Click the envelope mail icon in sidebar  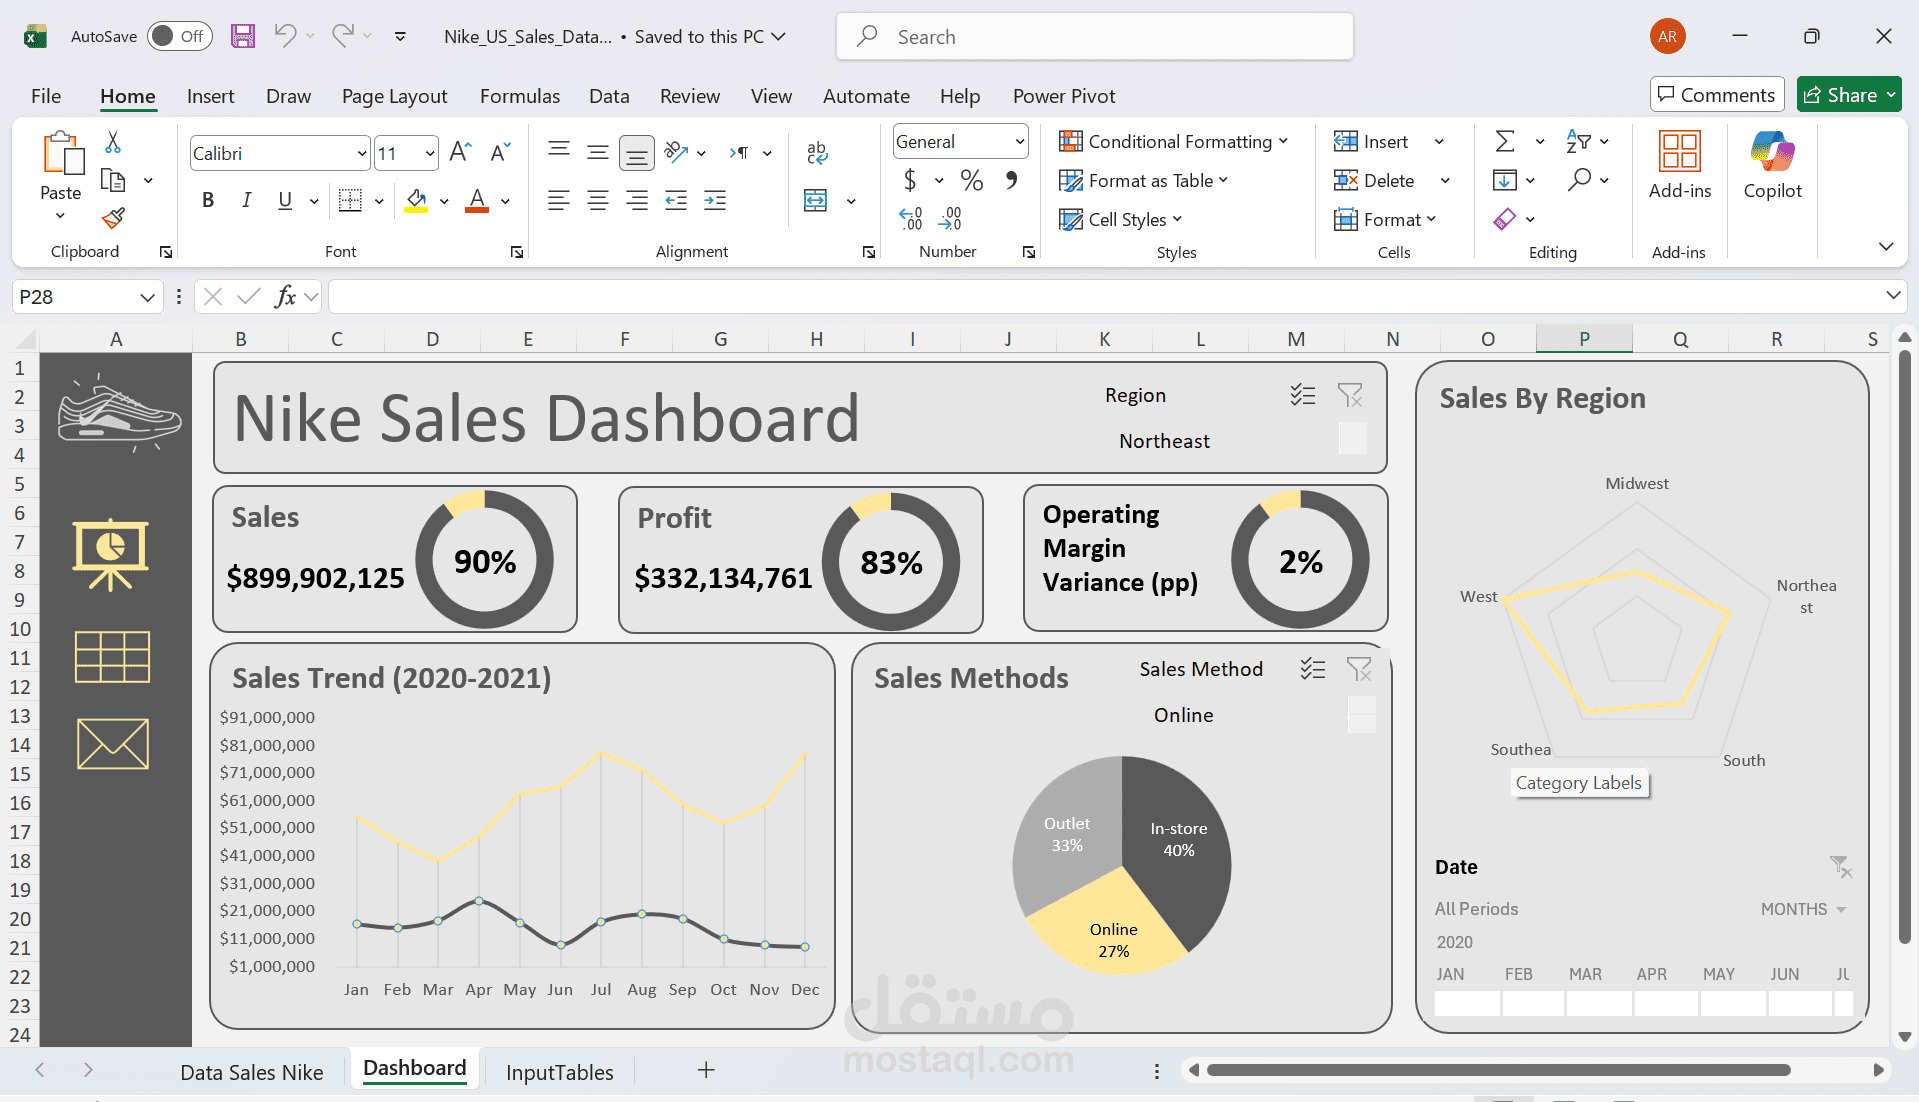coord(112,744)
